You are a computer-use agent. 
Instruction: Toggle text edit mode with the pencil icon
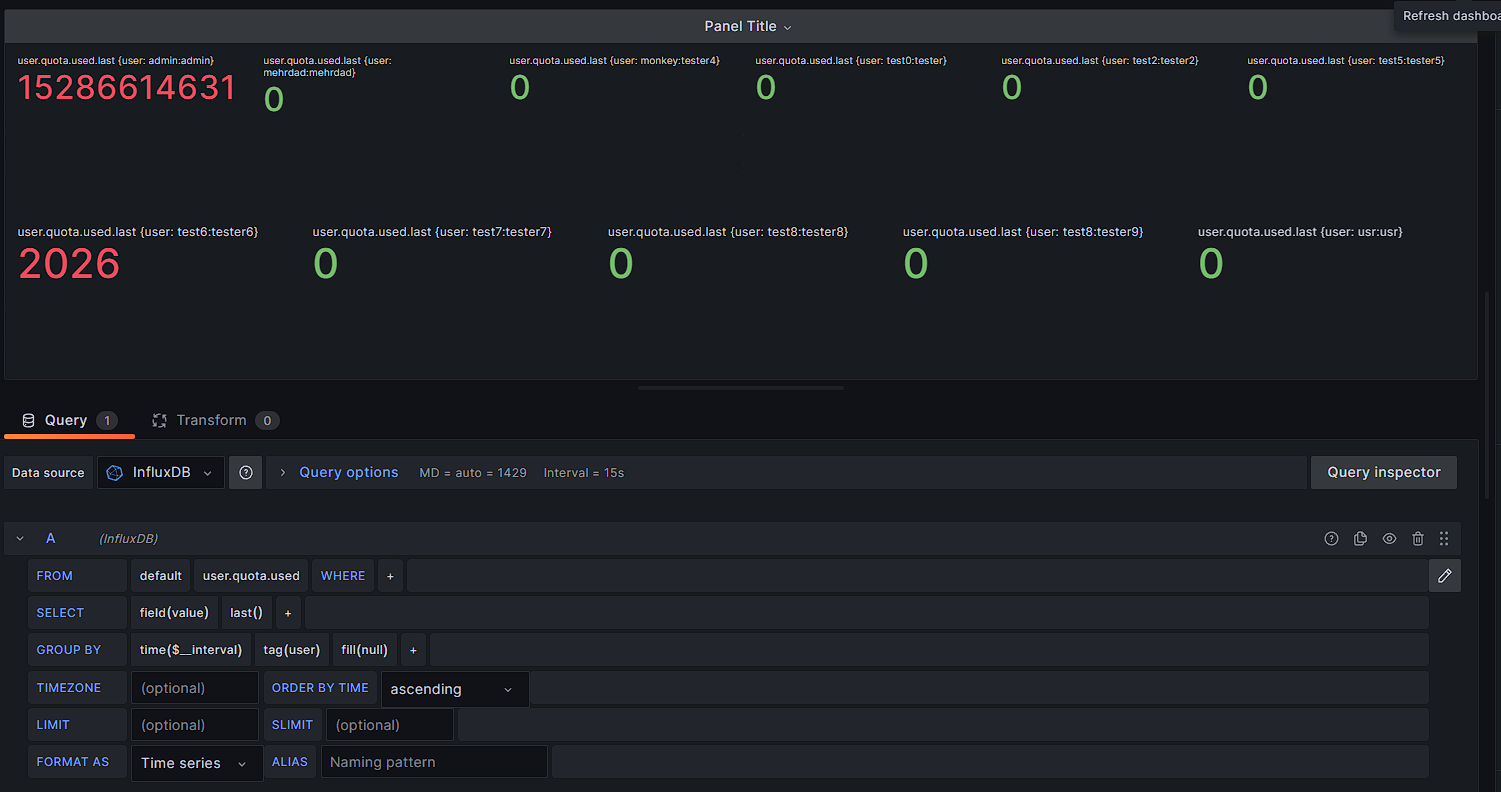click(x=1444, y=576)
